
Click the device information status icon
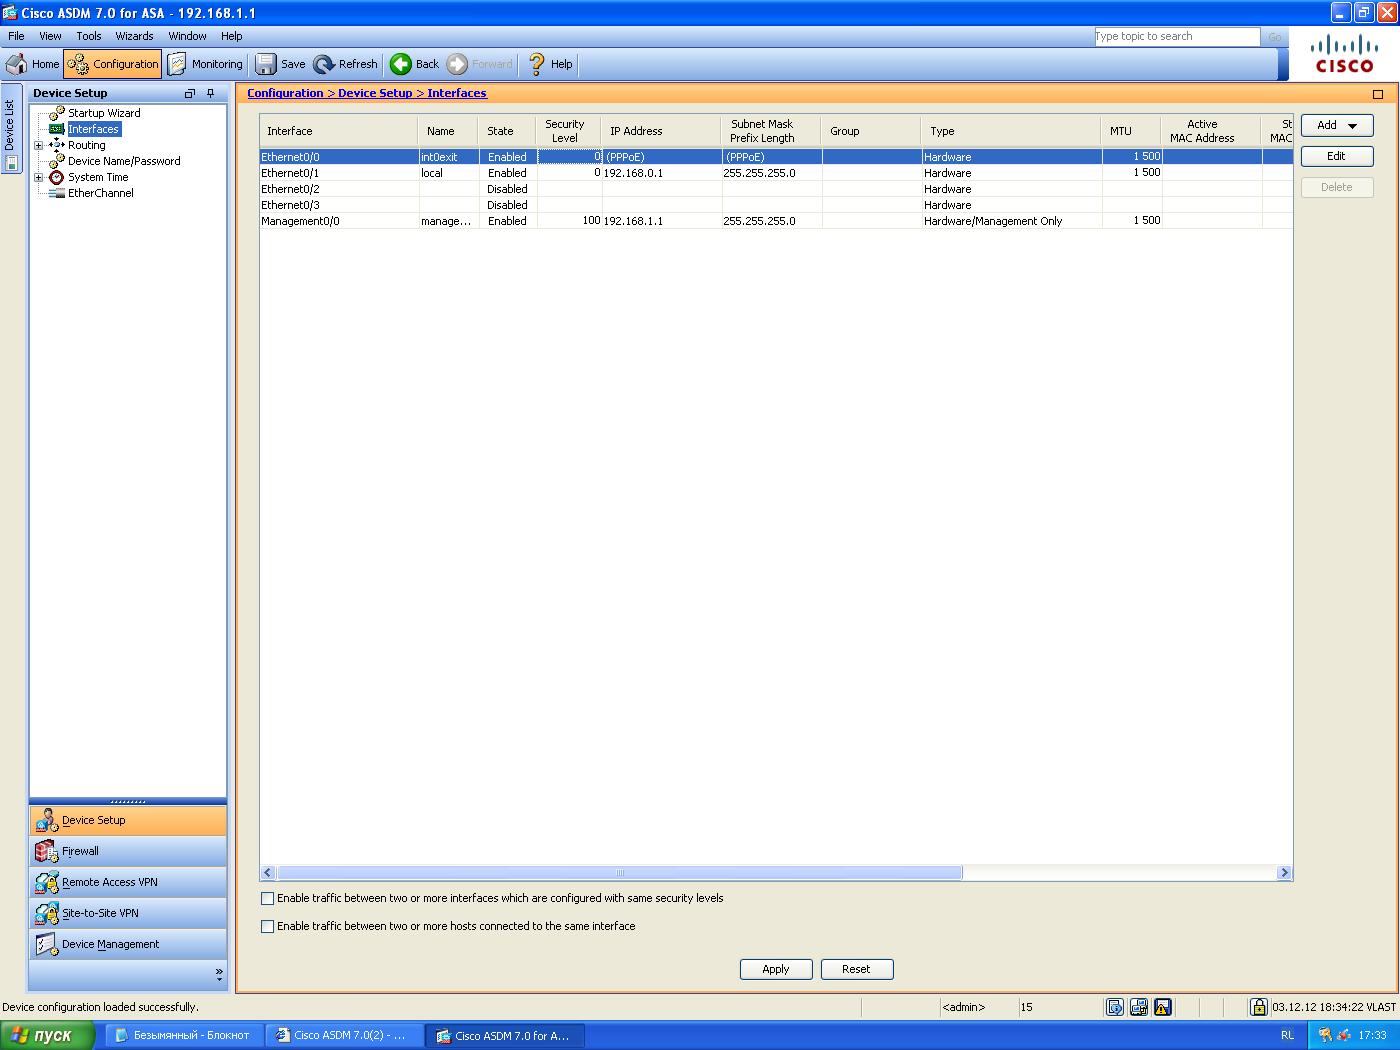point(1115,1007)
